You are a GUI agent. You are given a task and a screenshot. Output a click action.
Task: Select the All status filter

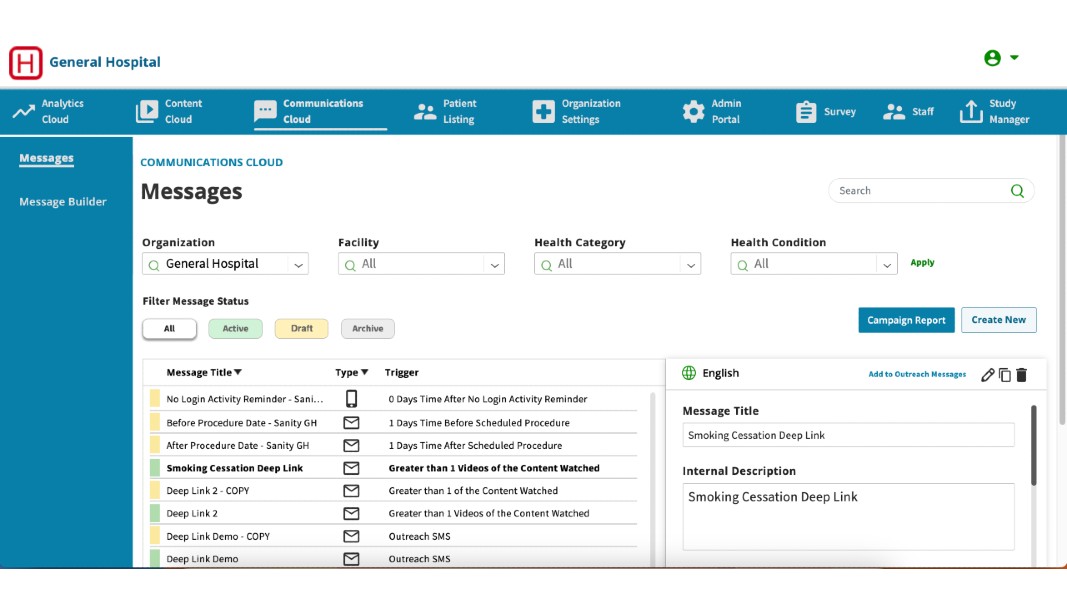pos(169,328)
